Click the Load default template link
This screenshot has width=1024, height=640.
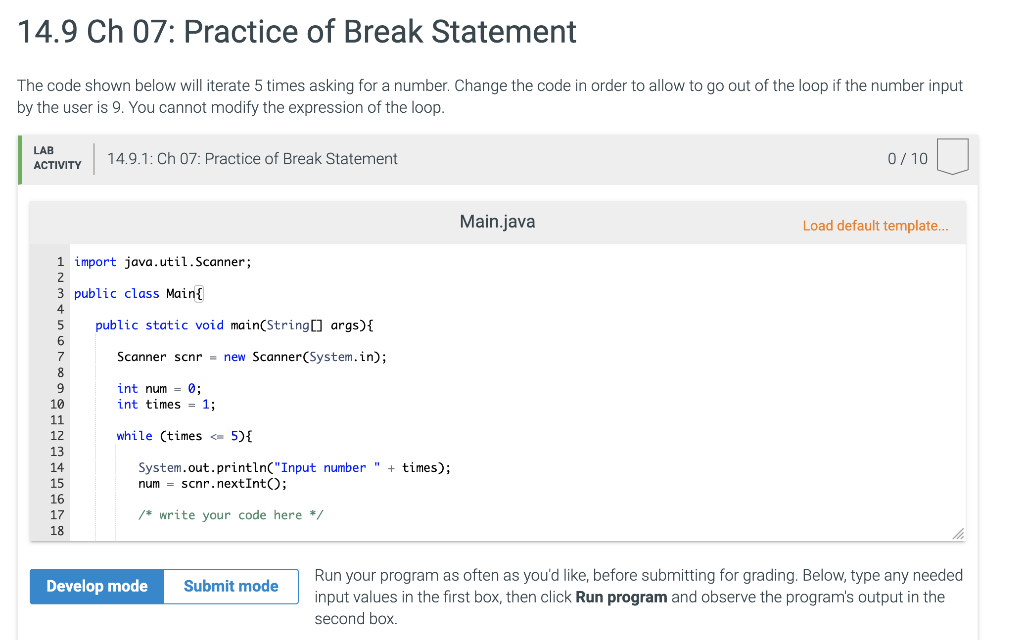pos(875,226)
